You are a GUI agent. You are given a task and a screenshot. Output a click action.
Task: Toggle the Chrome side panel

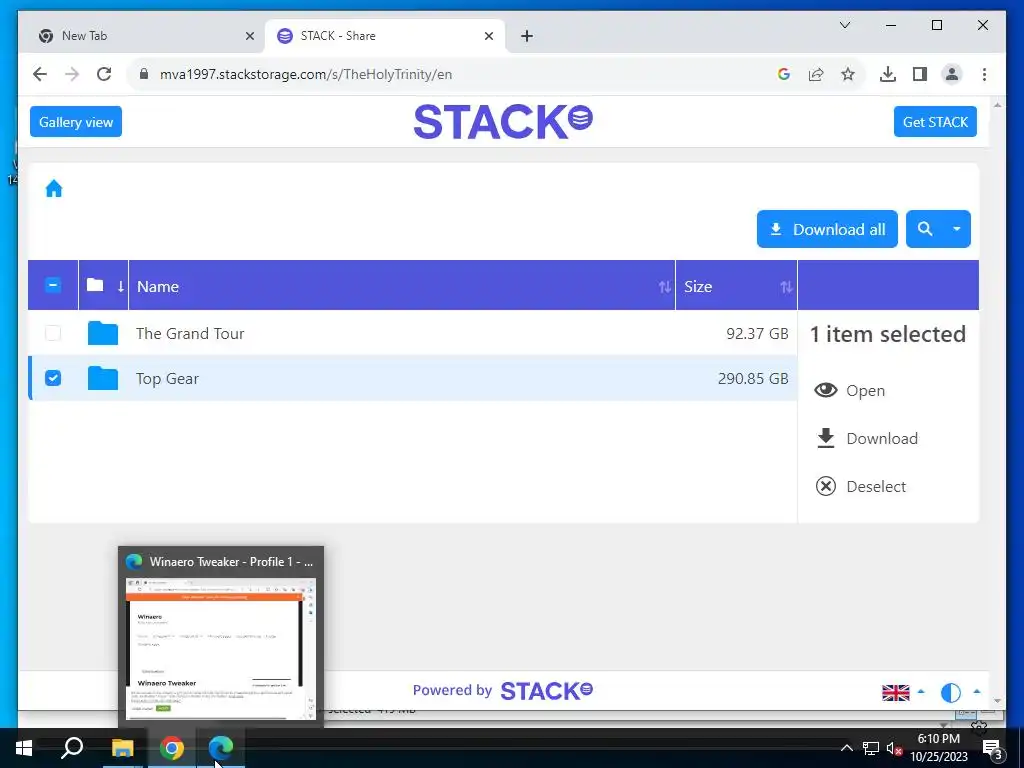(920, 74)
